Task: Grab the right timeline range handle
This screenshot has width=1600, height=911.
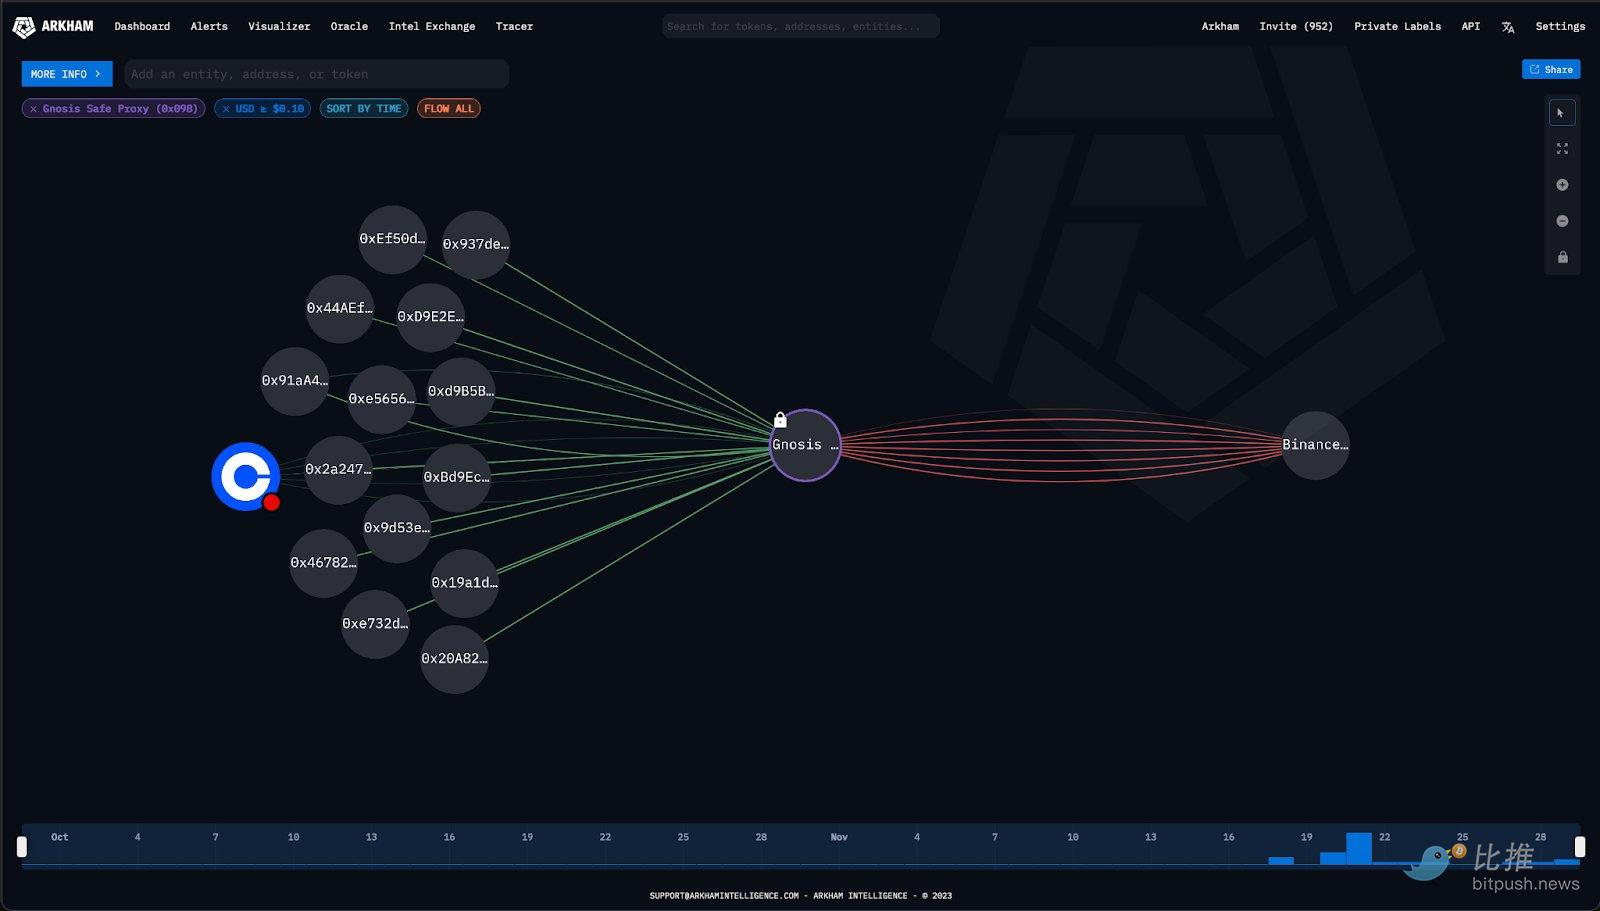Action: click(x=1580, y=847)
